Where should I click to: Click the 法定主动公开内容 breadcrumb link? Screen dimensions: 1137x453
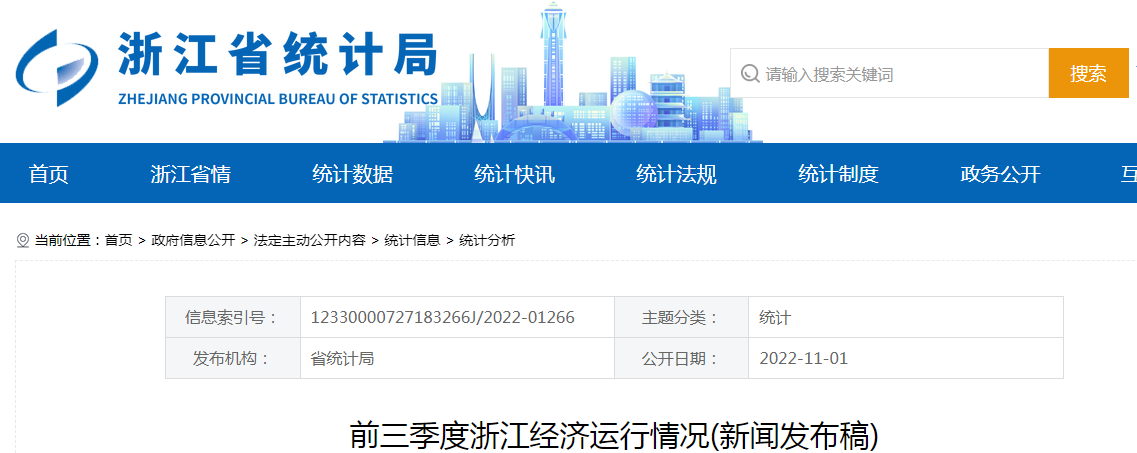pyautogui.click(x=310, y=241)
